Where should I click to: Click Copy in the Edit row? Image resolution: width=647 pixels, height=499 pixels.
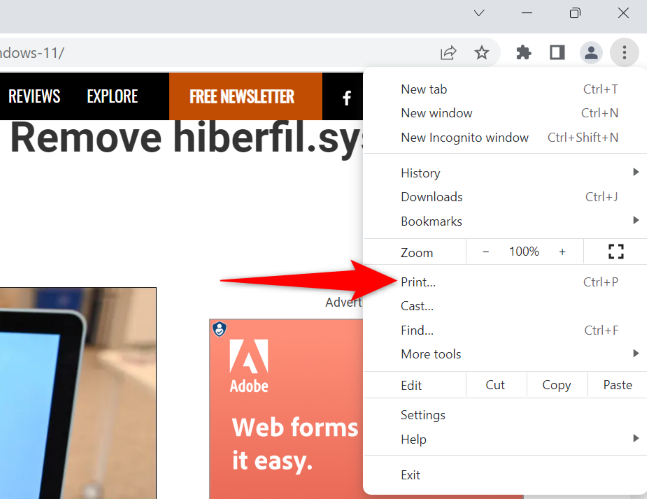point(556,385)
